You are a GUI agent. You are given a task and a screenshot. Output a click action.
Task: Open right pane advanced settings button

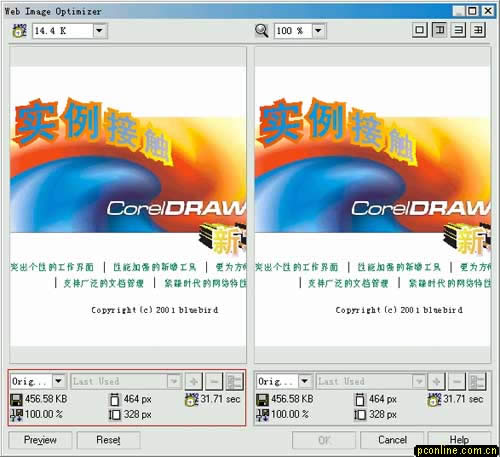(x=477, y=381)
